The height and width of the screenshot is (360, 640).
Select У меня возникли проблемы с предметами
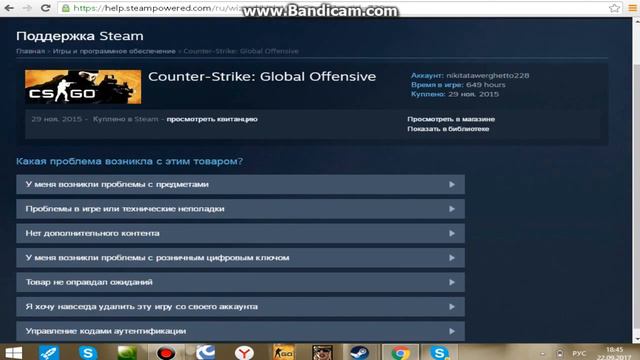(x=240, y=184)
